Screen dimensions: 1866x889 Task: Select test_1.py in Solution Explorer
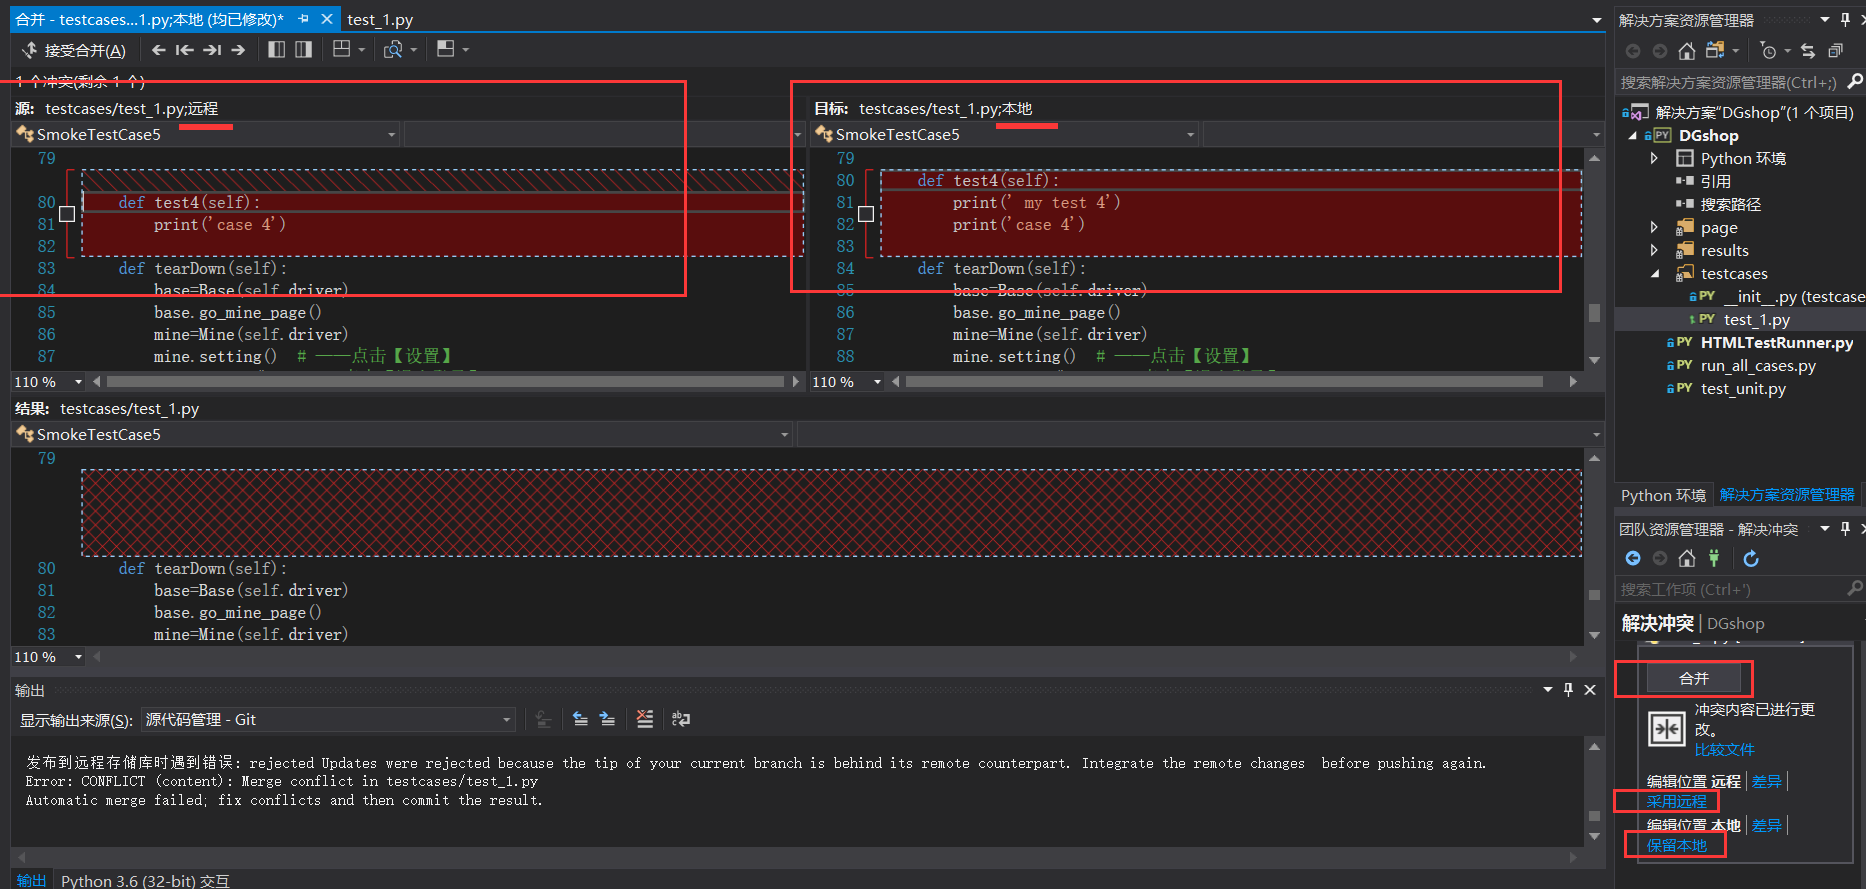(1757, 319)
